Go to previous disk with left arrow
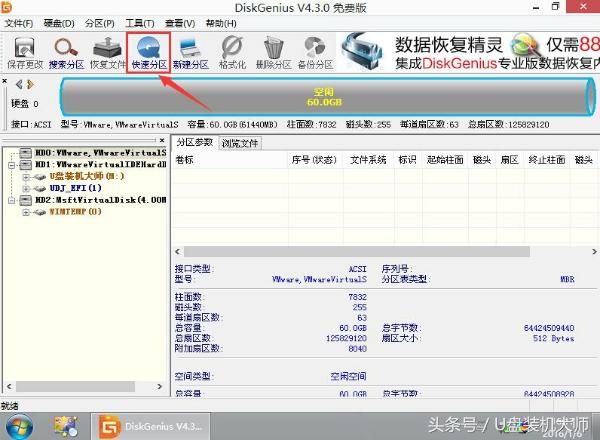The height and width of the screenshot is (440, 600). click(x=18, y=84)
